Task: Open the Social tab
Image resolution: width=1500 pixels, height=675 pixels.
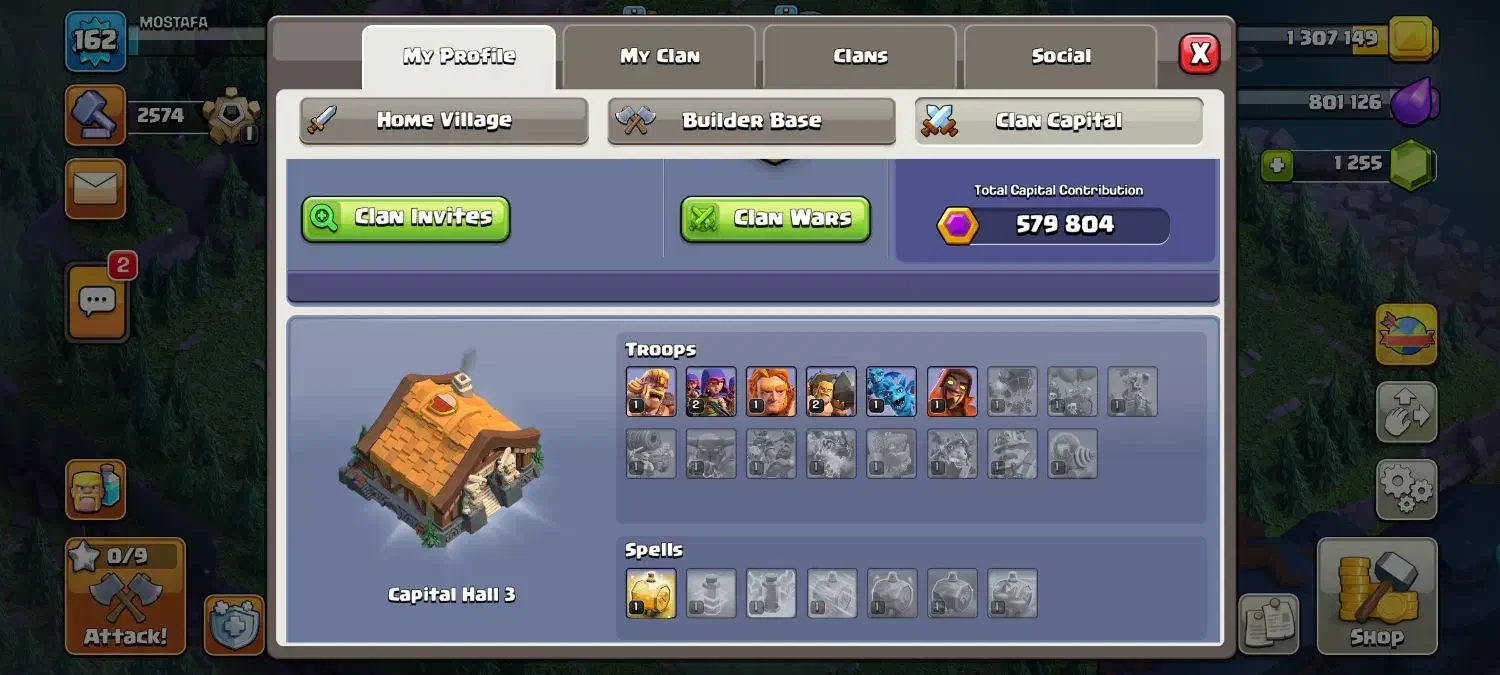Action: (x=1061, y=56)
